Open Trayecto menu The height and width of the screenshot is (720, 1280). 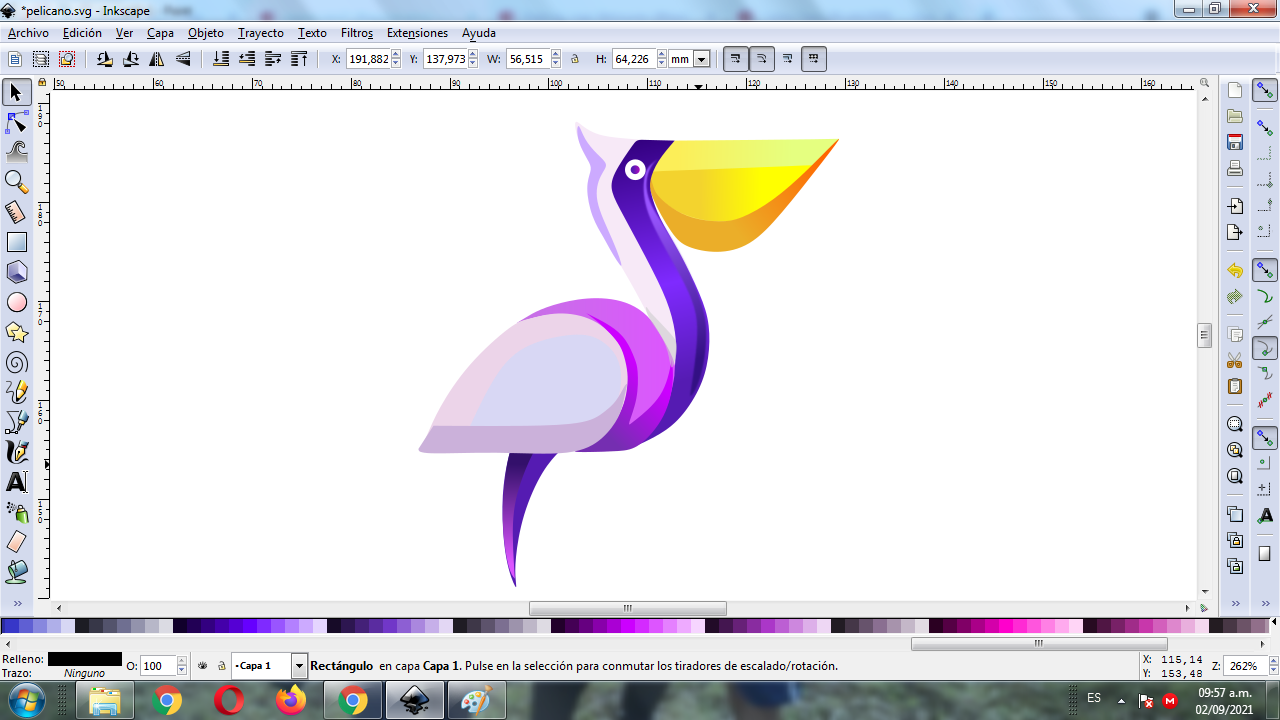click(x=261, y=33)
